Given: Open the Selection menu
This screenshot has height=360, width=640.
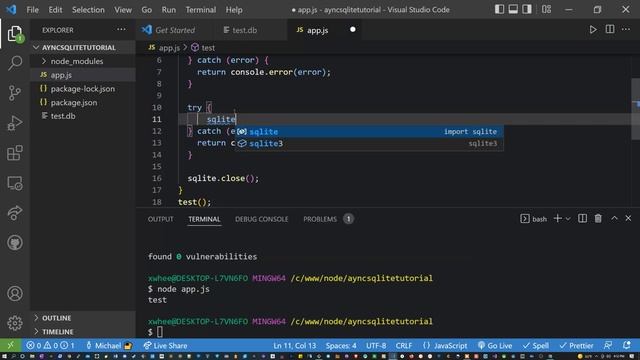Looking at the screenshot, I should tap(88, 10).
